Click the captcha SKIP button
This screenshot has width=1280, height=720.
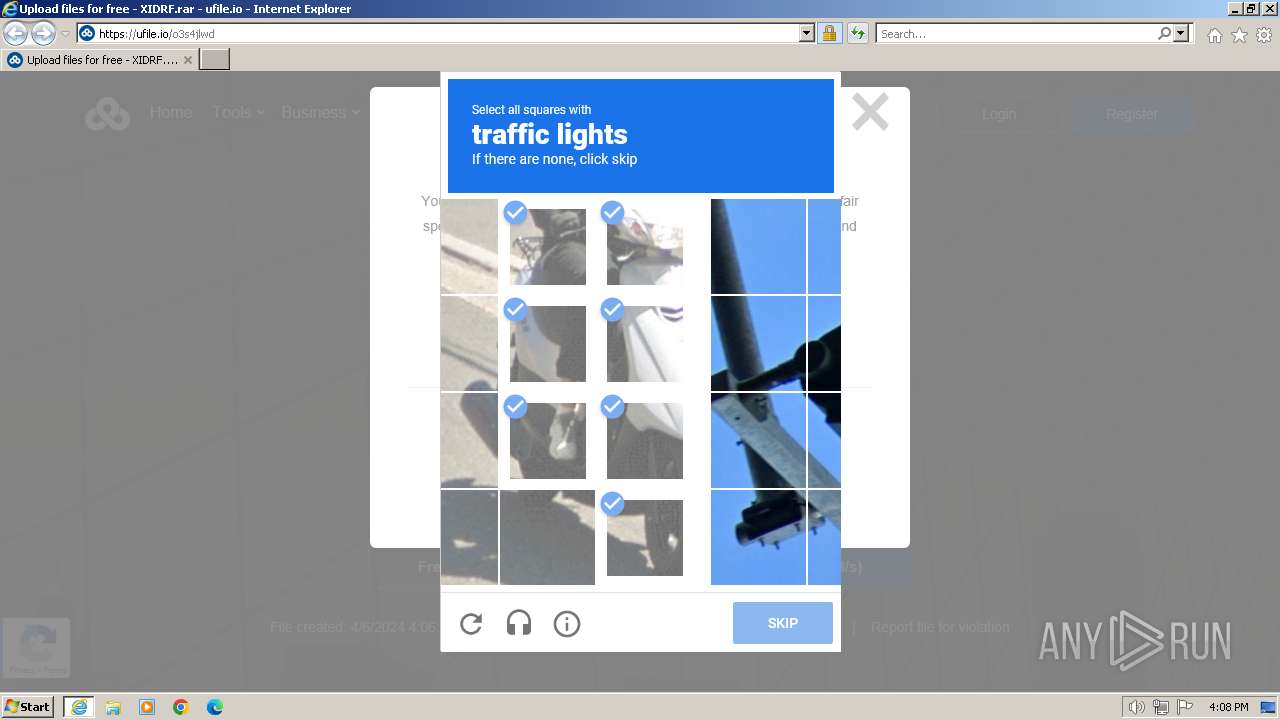(x=783, y=623)
